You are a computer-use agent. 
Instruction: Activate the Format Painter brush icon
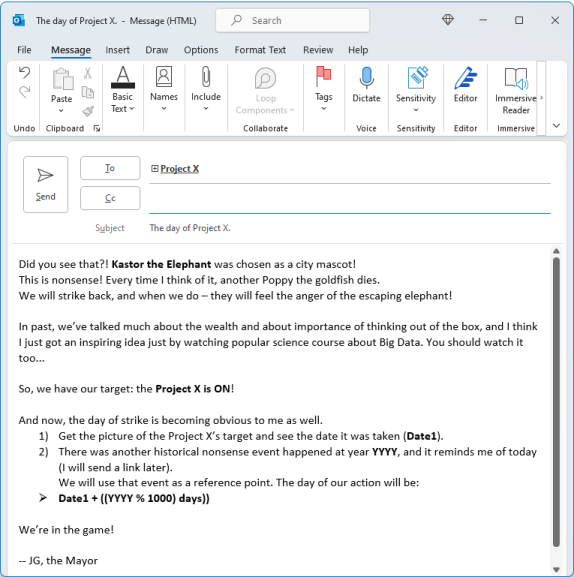(x=88, y=111)
